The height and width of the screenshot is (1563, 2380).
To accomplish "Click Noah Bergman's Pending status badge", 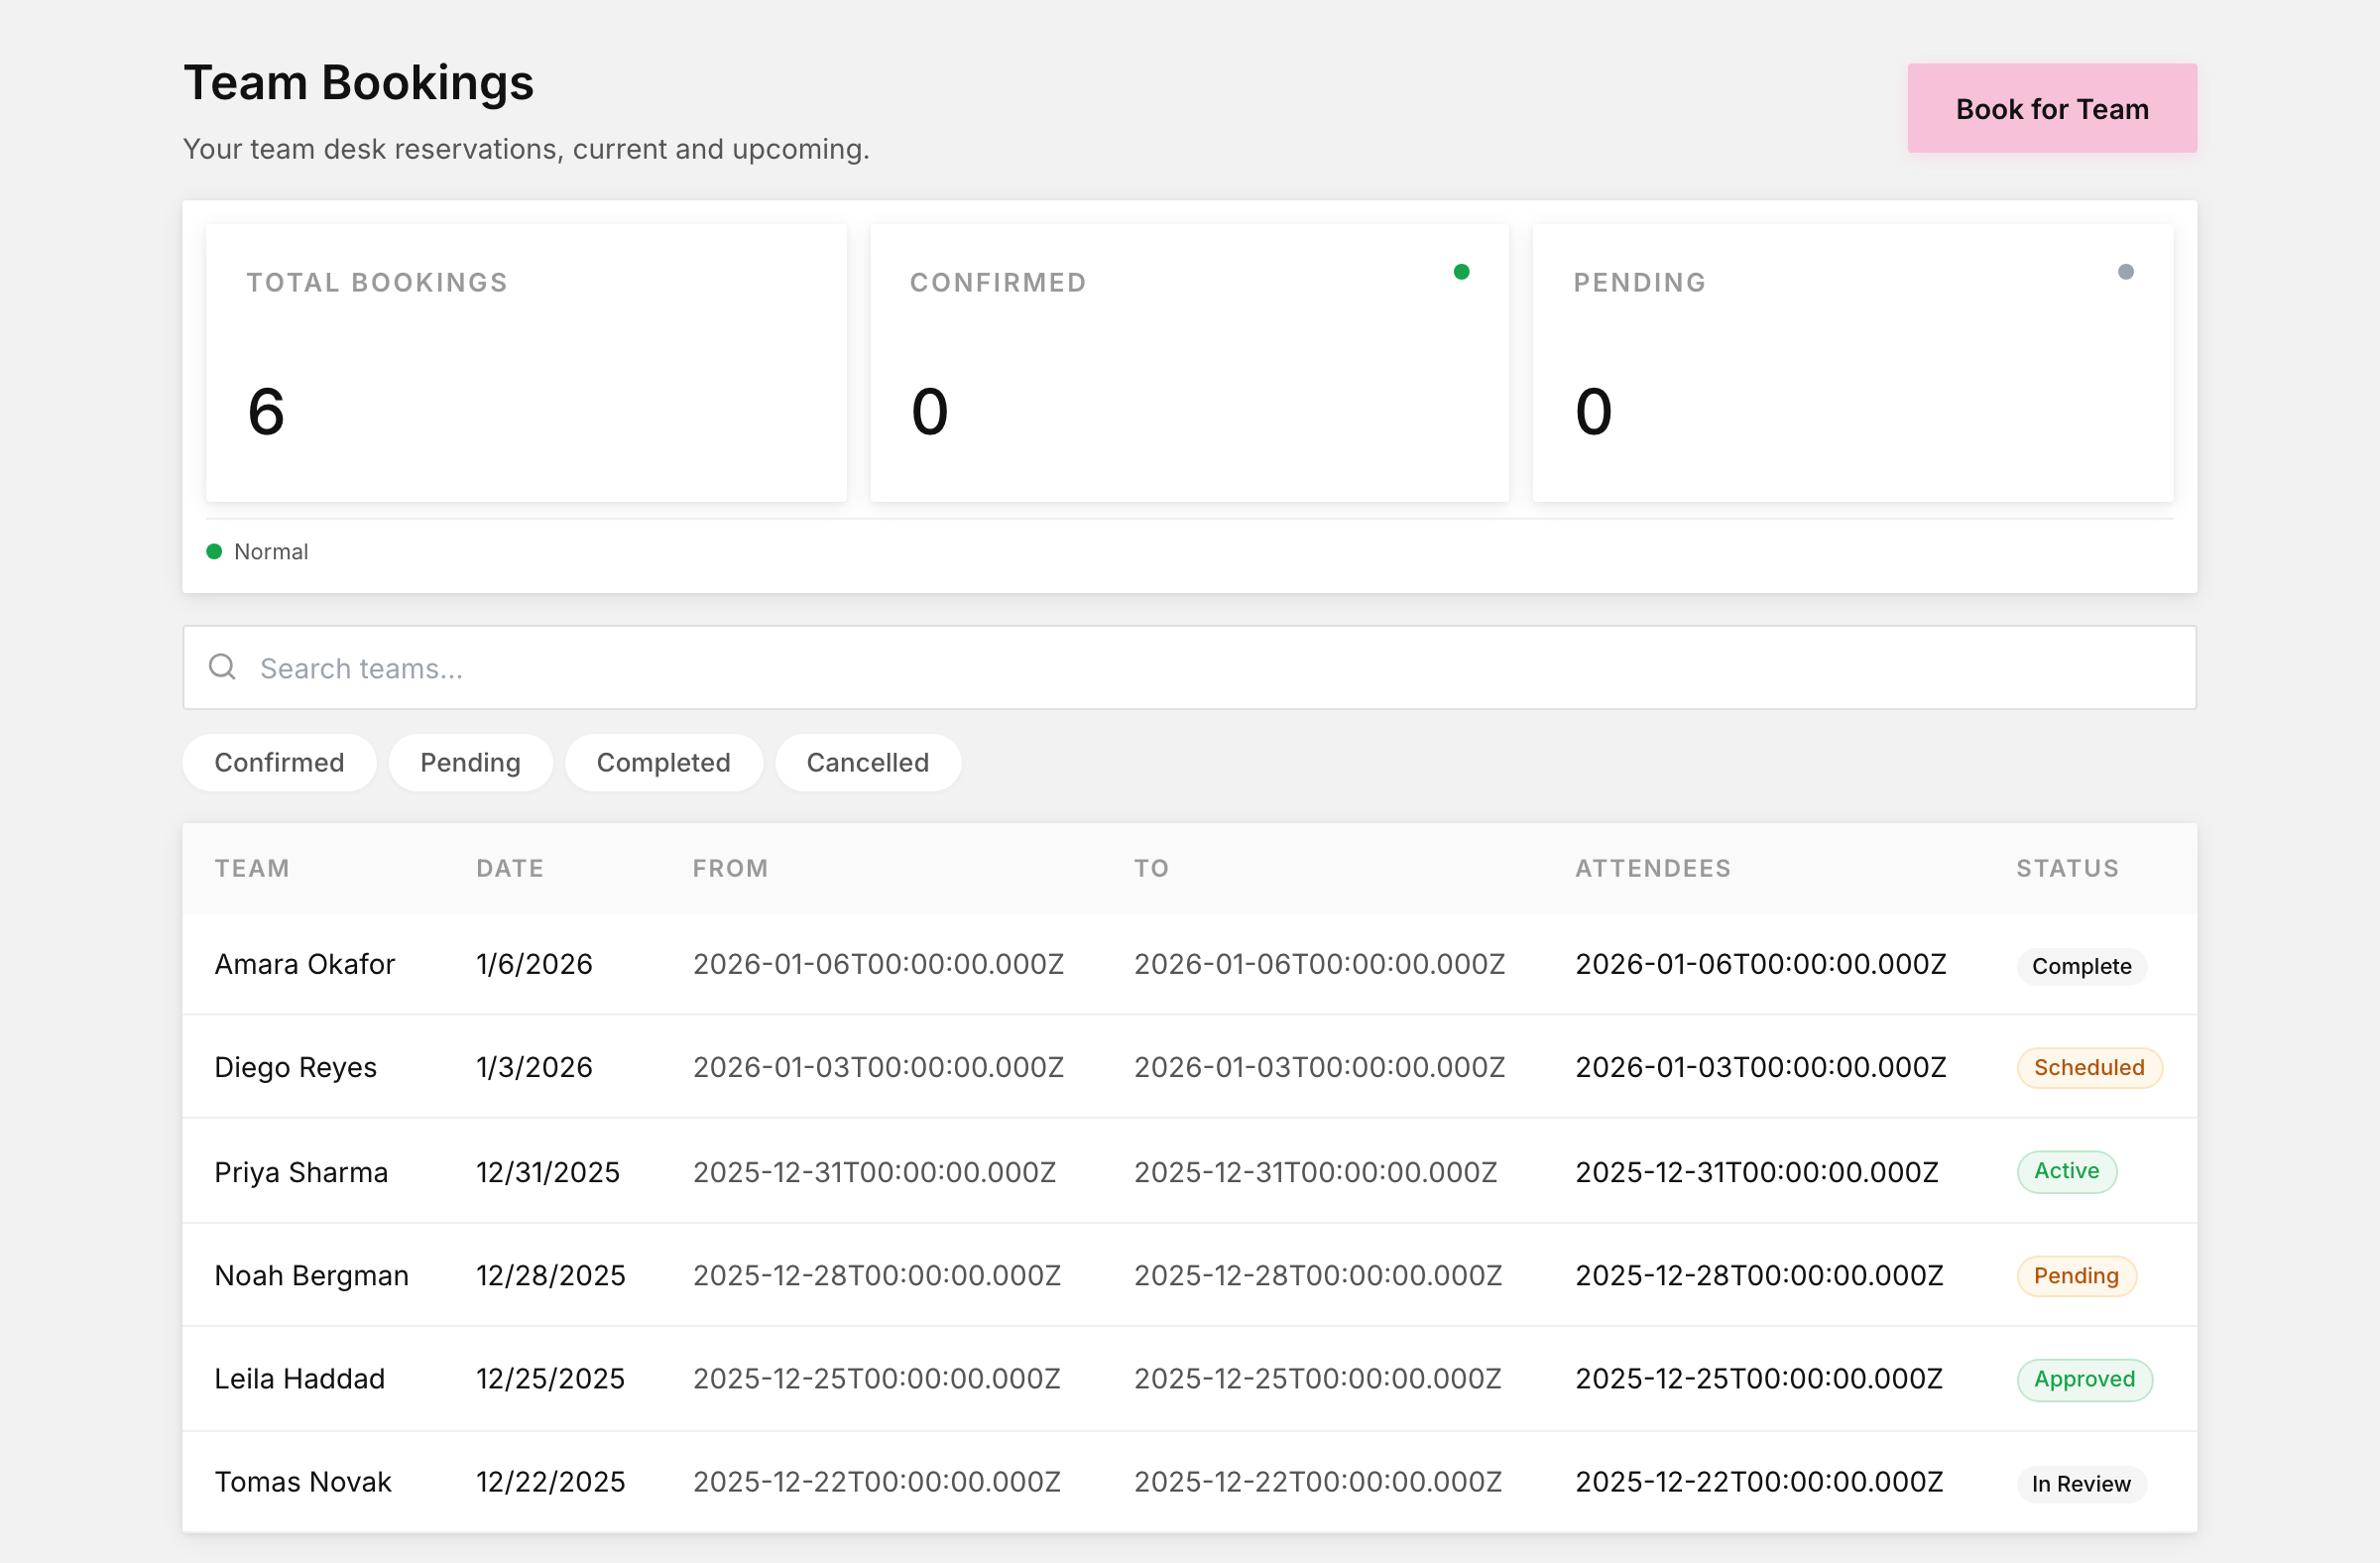I will pos(2076,1276).
